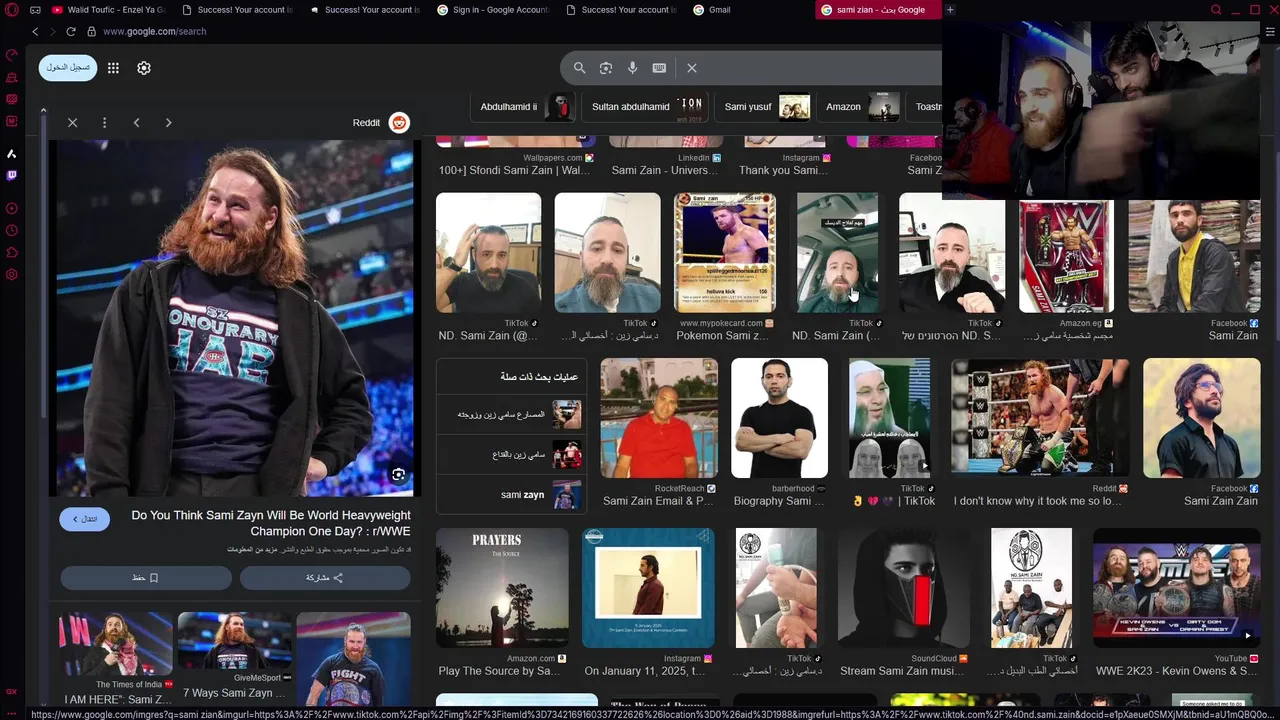Open the Sami Zayn World Heavyweight Reddit title

[x=271, y=523]
